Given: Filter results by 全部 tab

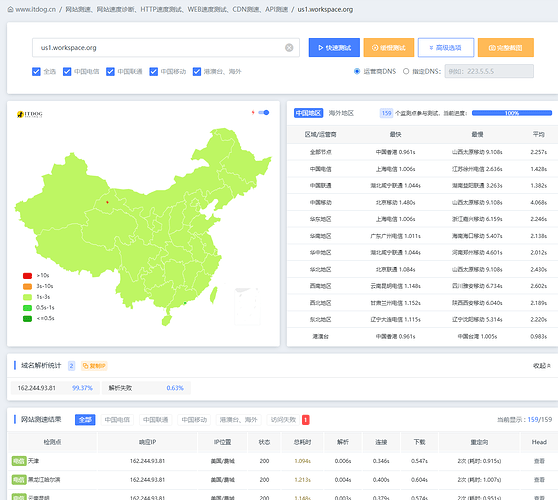Looking at the screenshot, I should pyautogui.click(x=85, y=420).
